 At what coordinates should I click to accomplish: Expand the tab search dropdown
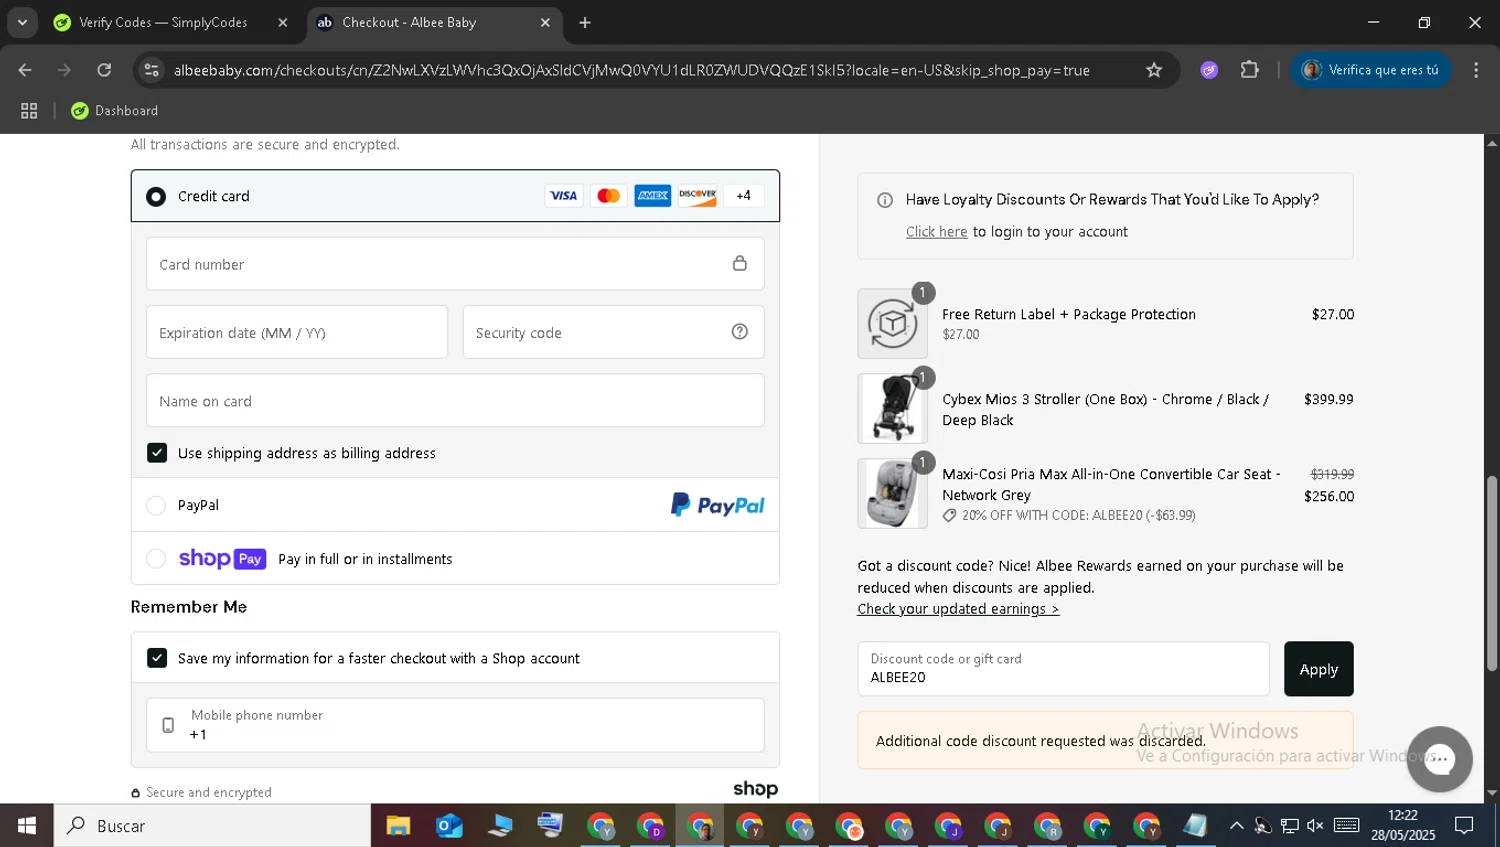(x=22, y=22)
